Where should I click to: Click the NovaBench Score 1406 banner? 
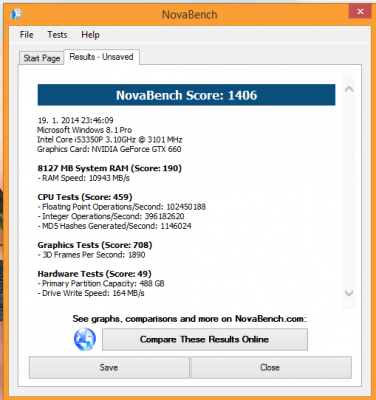click(186, 95)
